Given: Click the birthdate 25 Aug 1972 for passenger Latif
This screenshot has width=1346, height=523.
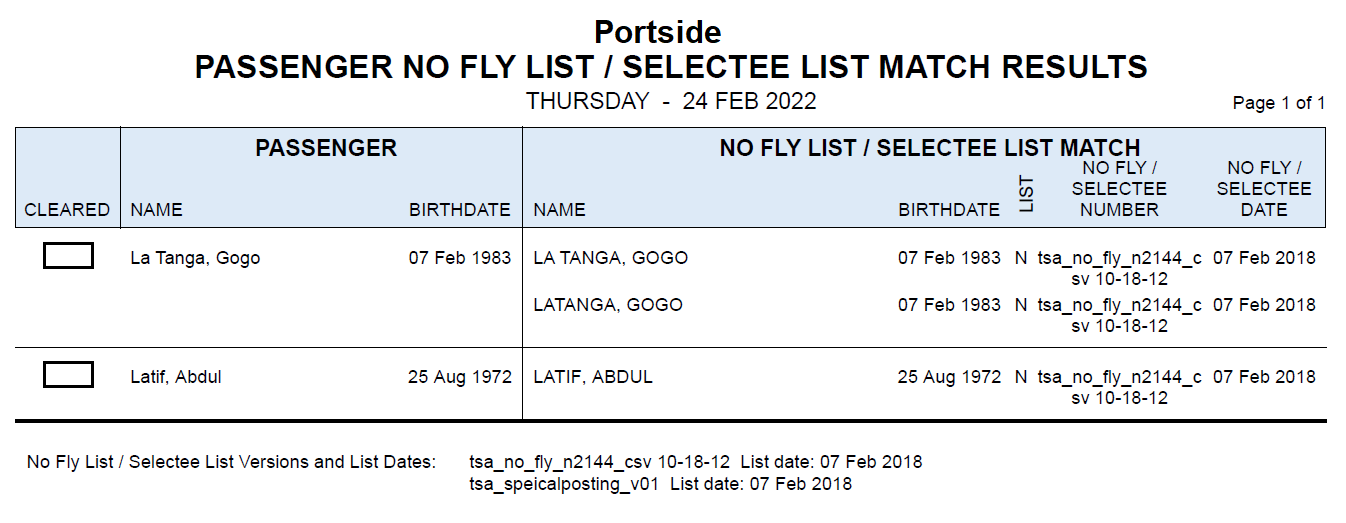Looking at the screenshot, I should point(460,377).
